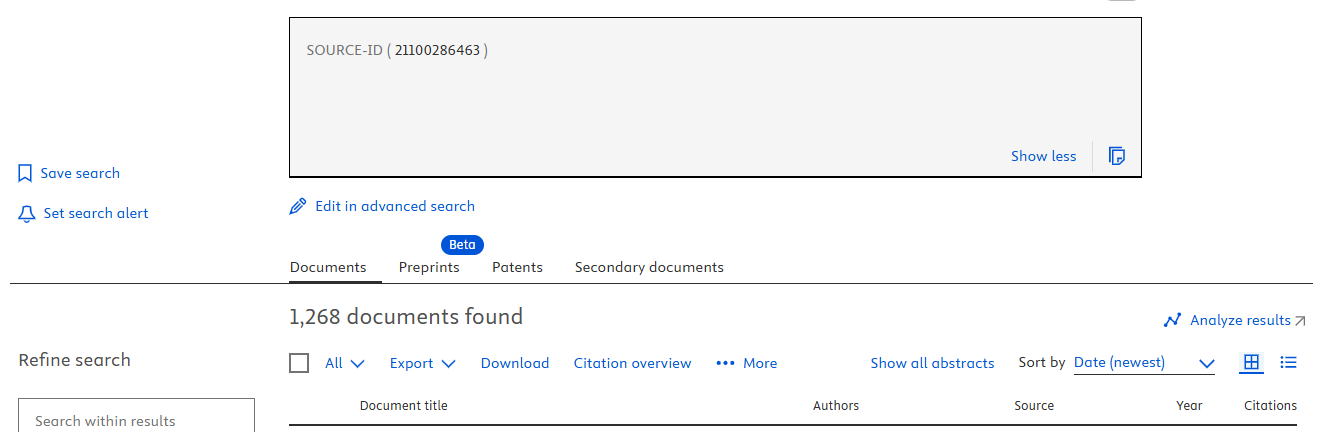Click the Set search alert bell icon
This screenshot has width=1324, height=432.
pyautogui.click(x=27, y=214)
